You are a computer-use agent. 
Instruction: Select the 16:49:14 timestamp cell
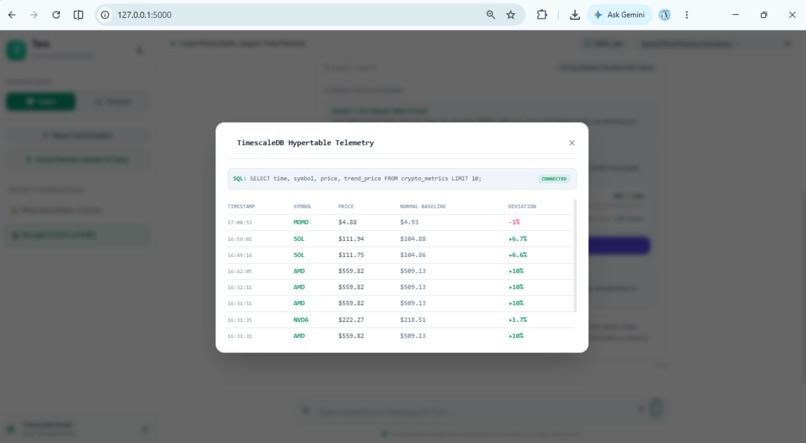240,255
